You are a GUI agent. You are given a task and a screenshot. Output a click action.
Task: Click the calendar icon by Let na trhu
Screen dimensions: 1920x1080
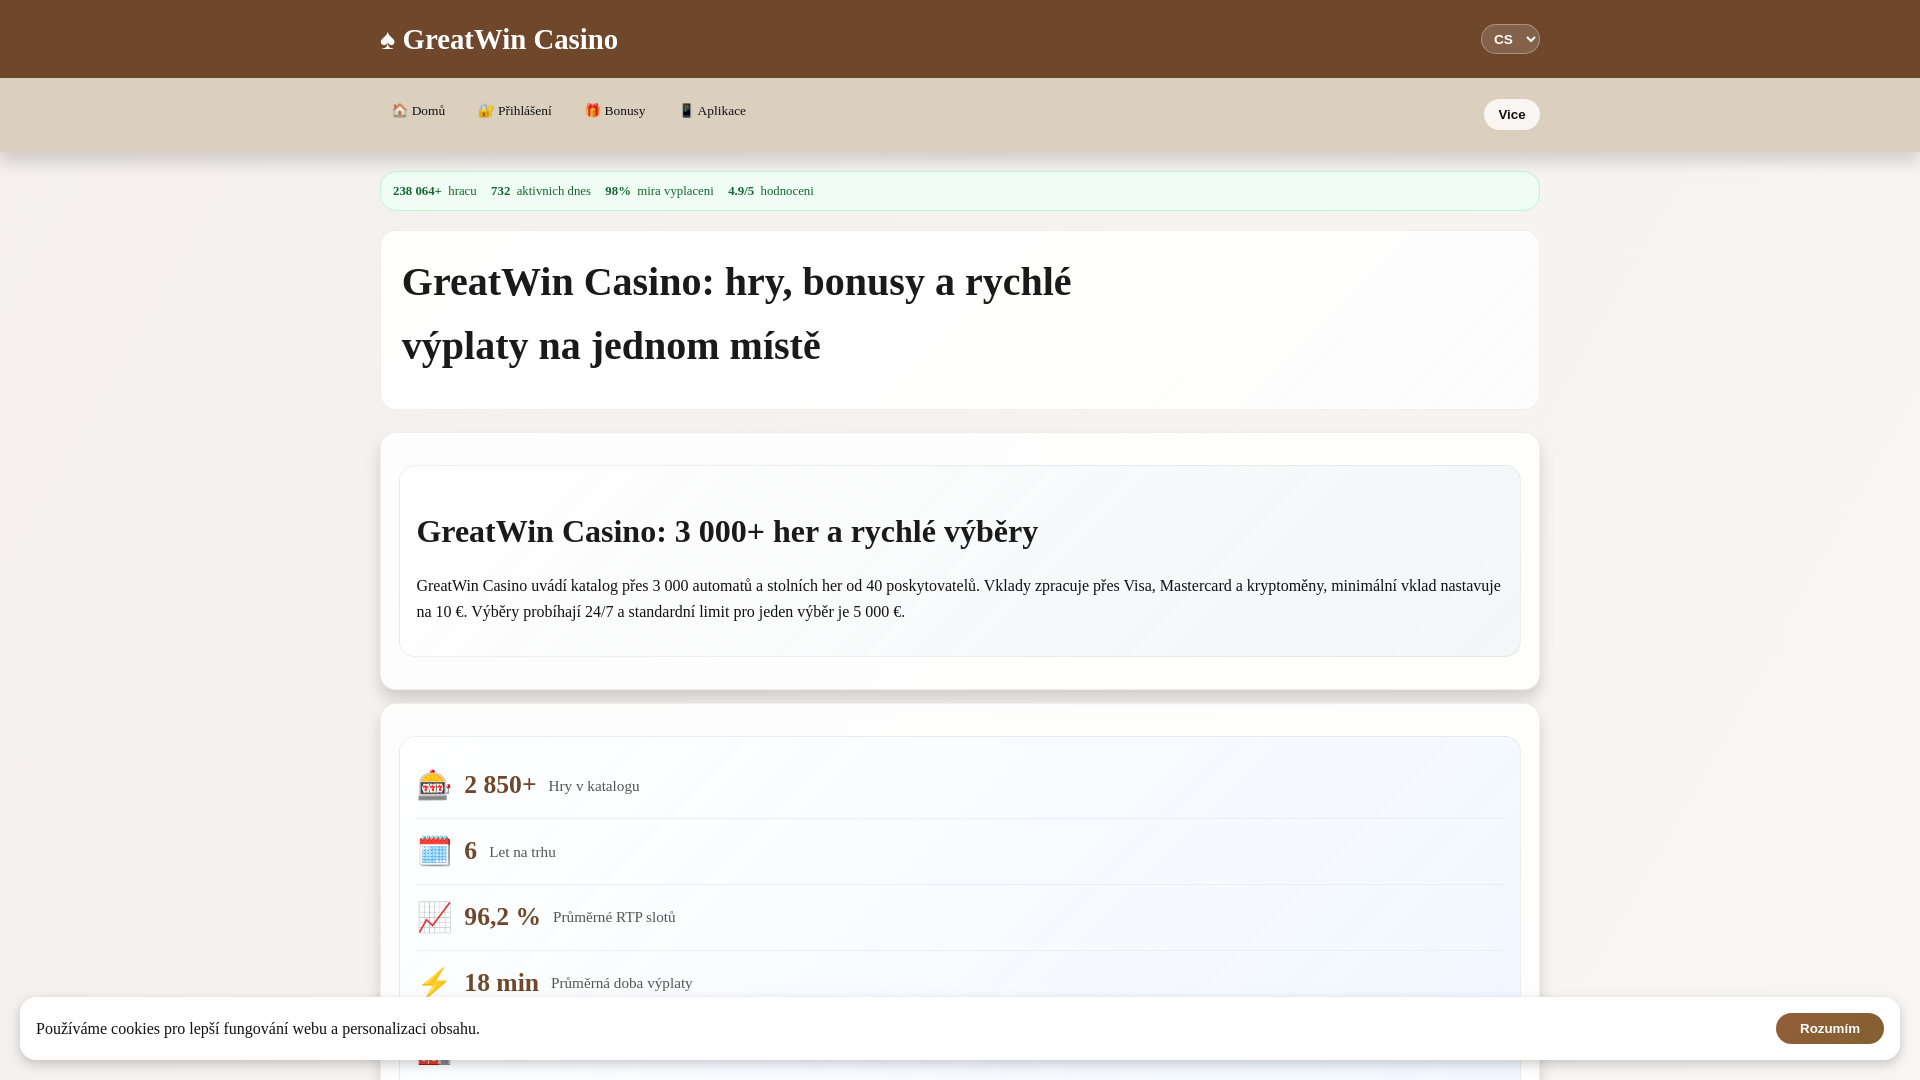(434, 851)
